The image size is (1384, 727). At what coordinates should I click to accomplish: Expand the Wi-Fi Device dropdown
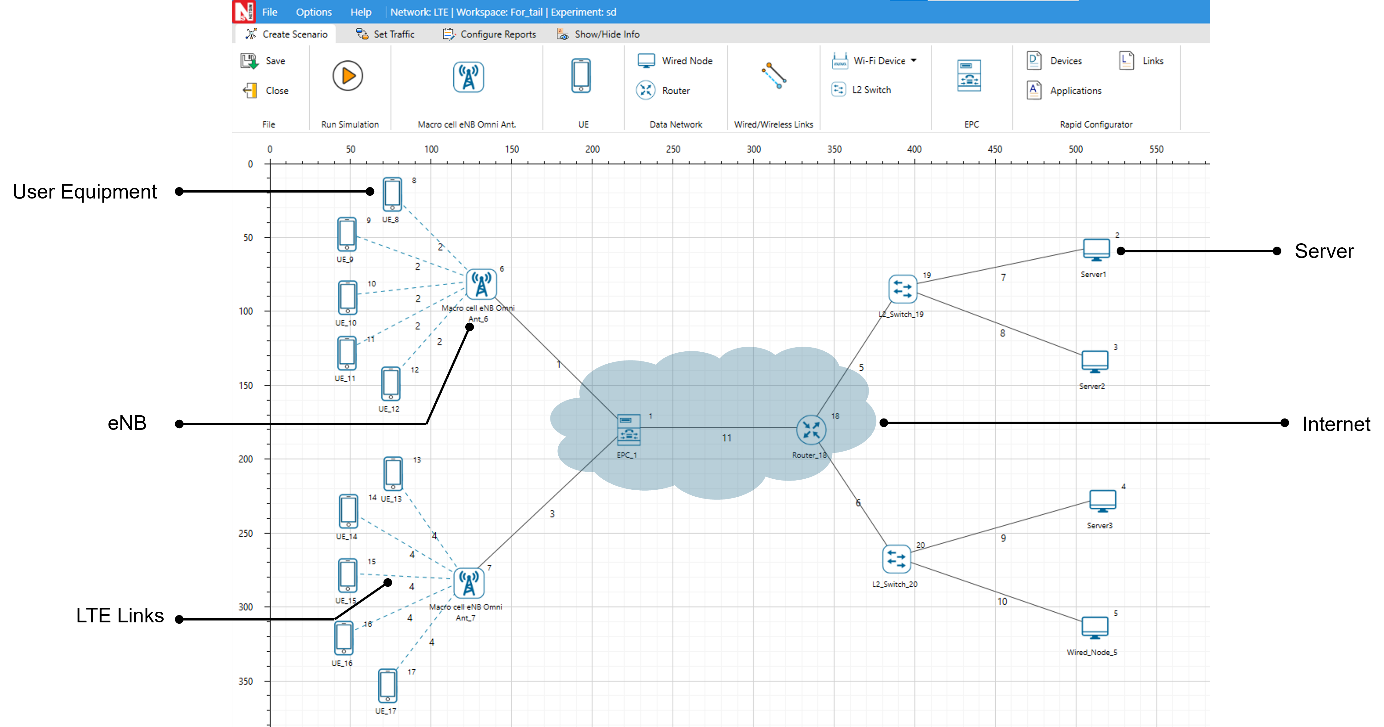913,61
